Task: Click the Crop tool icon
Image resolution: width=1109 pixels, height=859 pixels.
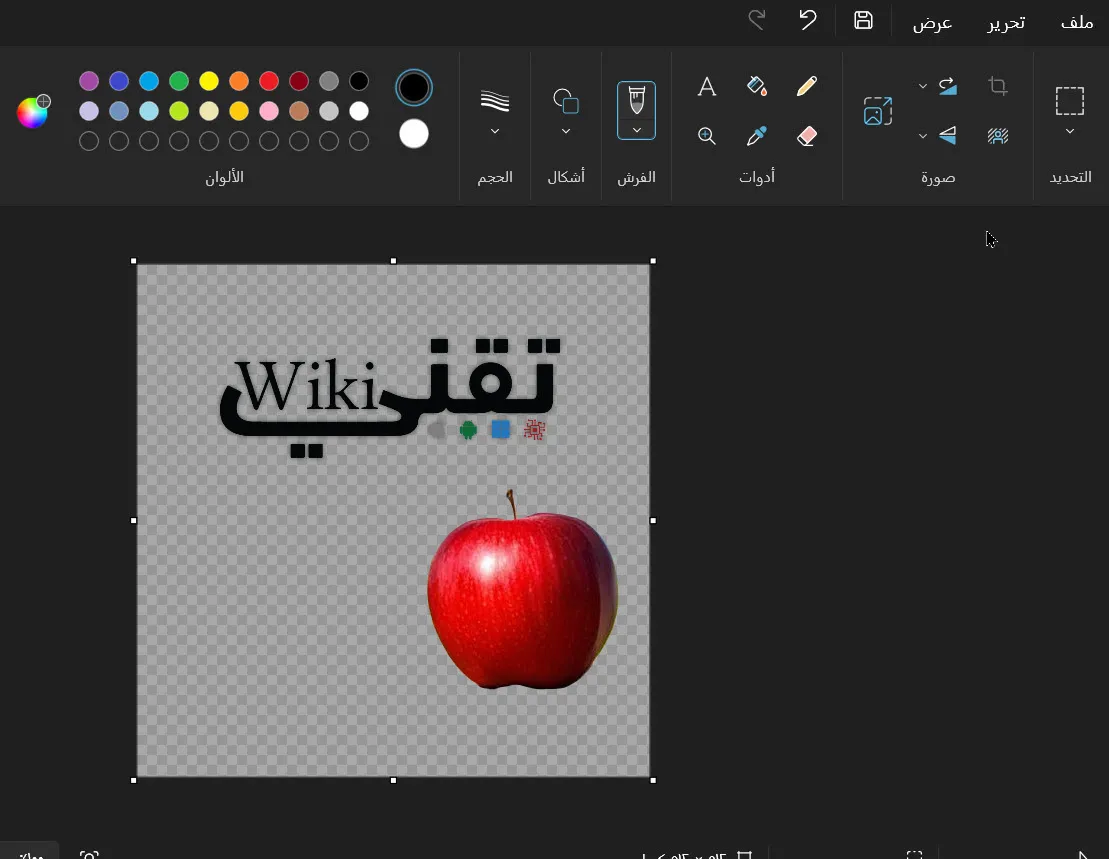Action: 998,86
